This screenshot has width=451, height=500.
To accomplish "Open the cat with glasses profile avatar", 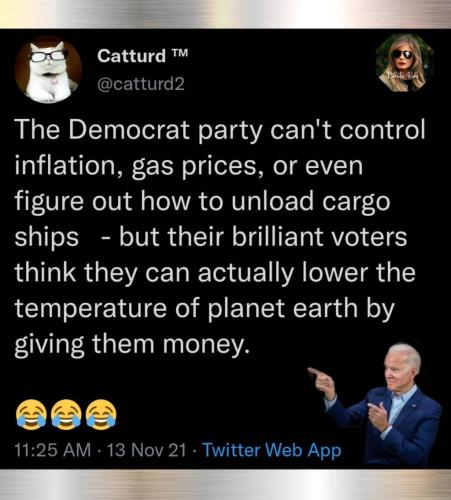I will click(48, 69).
